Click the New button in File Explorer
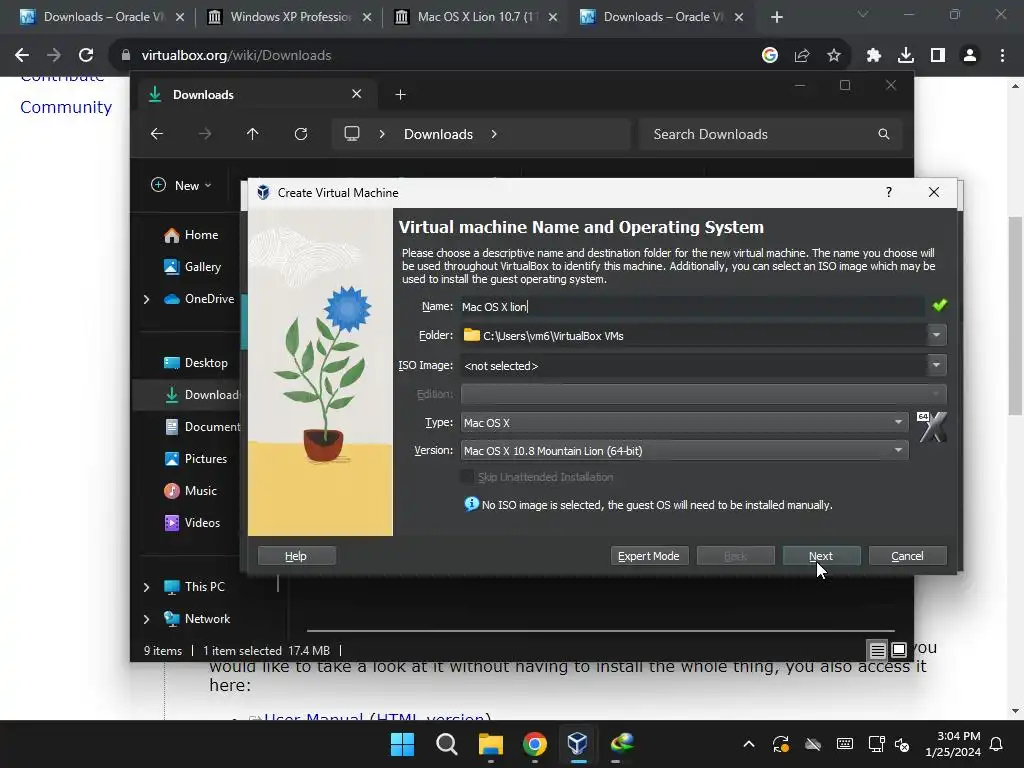The width and height of the screenshot is (1024, 768). coord(182,185)
